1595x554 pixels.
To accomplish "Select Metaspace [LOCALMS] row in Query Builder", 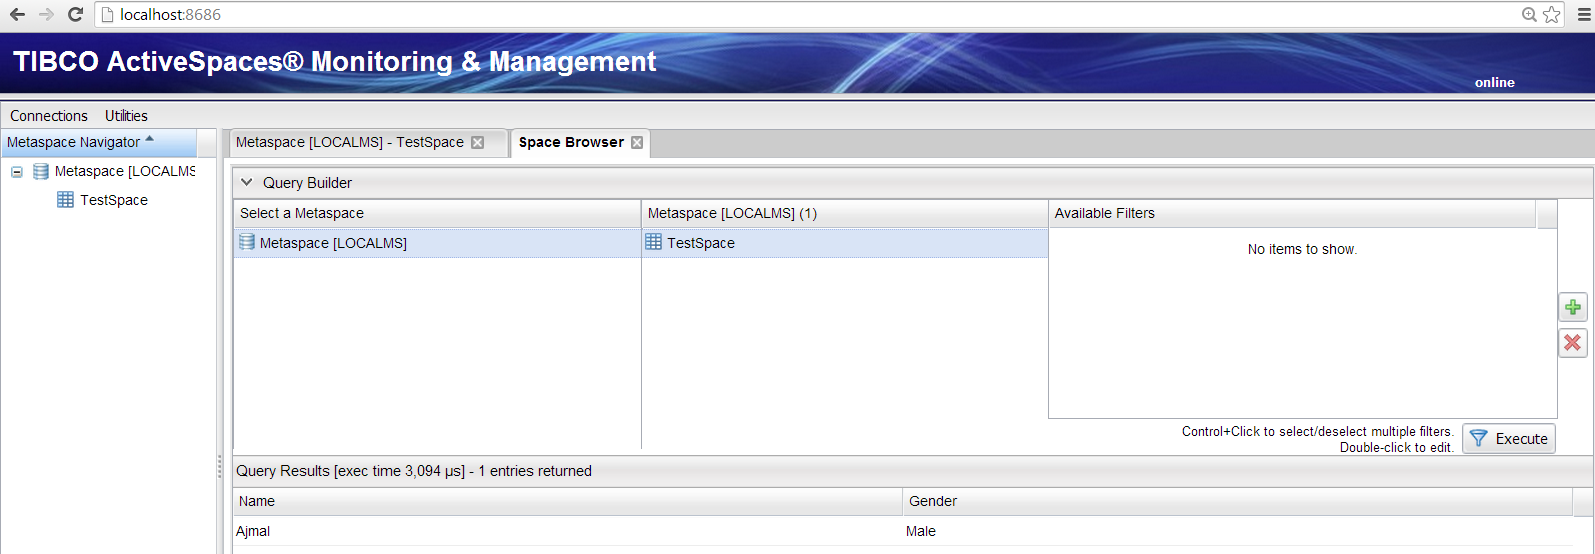I will [437, 243].
